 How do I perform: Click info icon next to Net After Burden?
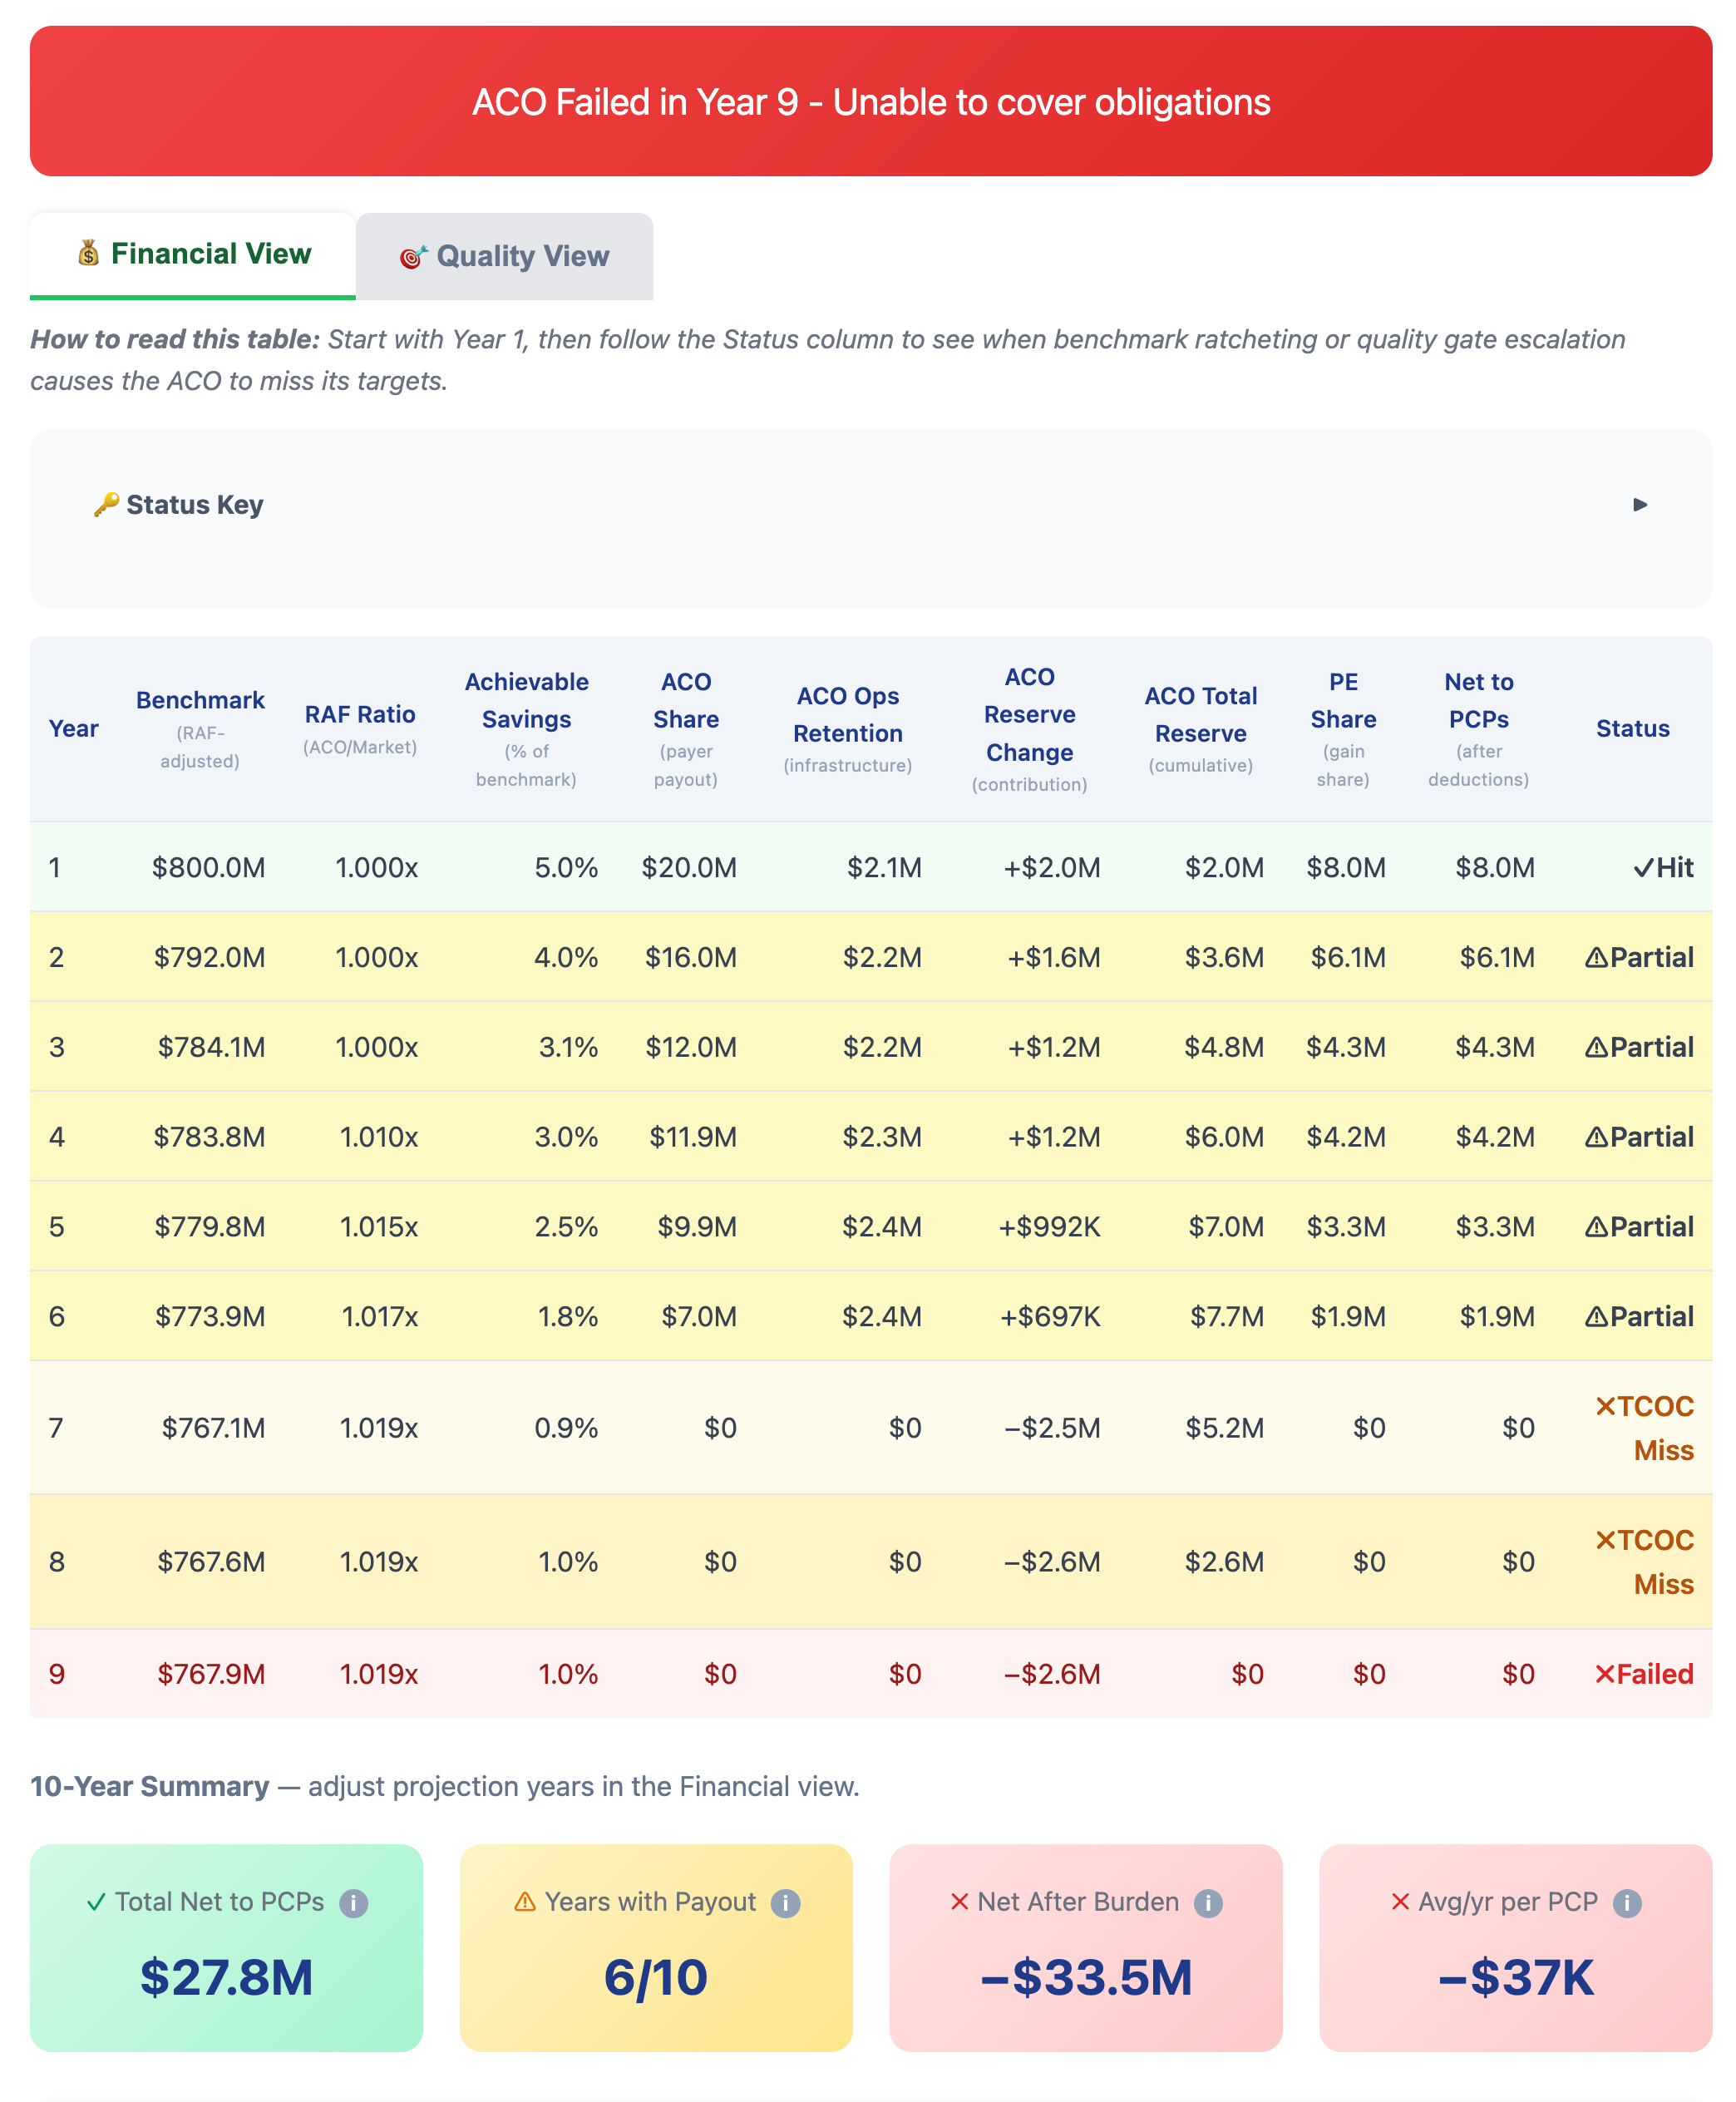click(x=1208, y=1903)
